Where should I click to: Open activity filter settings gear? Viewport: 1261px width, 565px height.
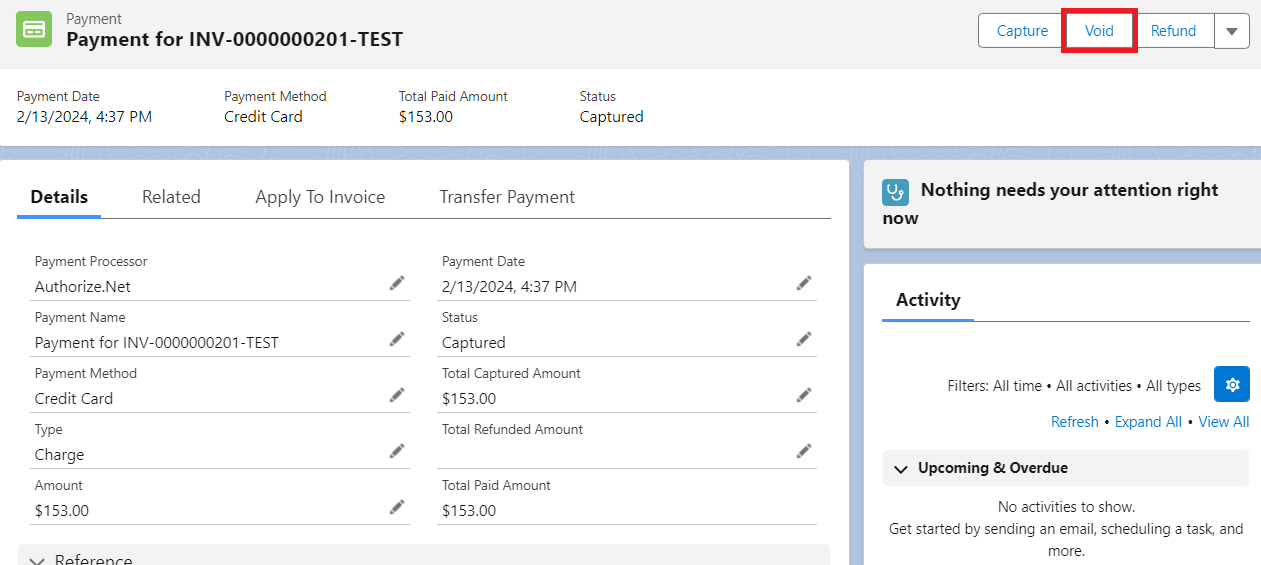coord(1232,384)
